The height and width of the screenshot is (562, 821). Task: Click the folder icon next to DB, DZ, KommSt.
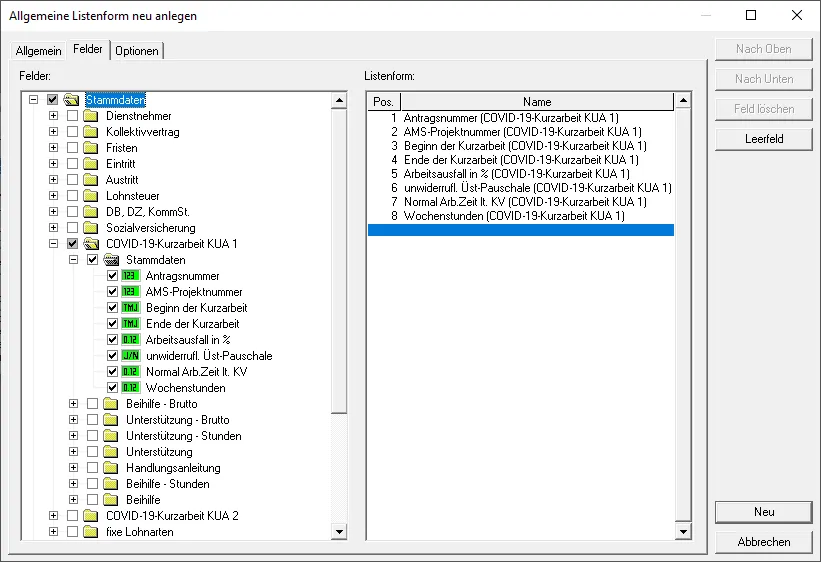tap(91, 212)
